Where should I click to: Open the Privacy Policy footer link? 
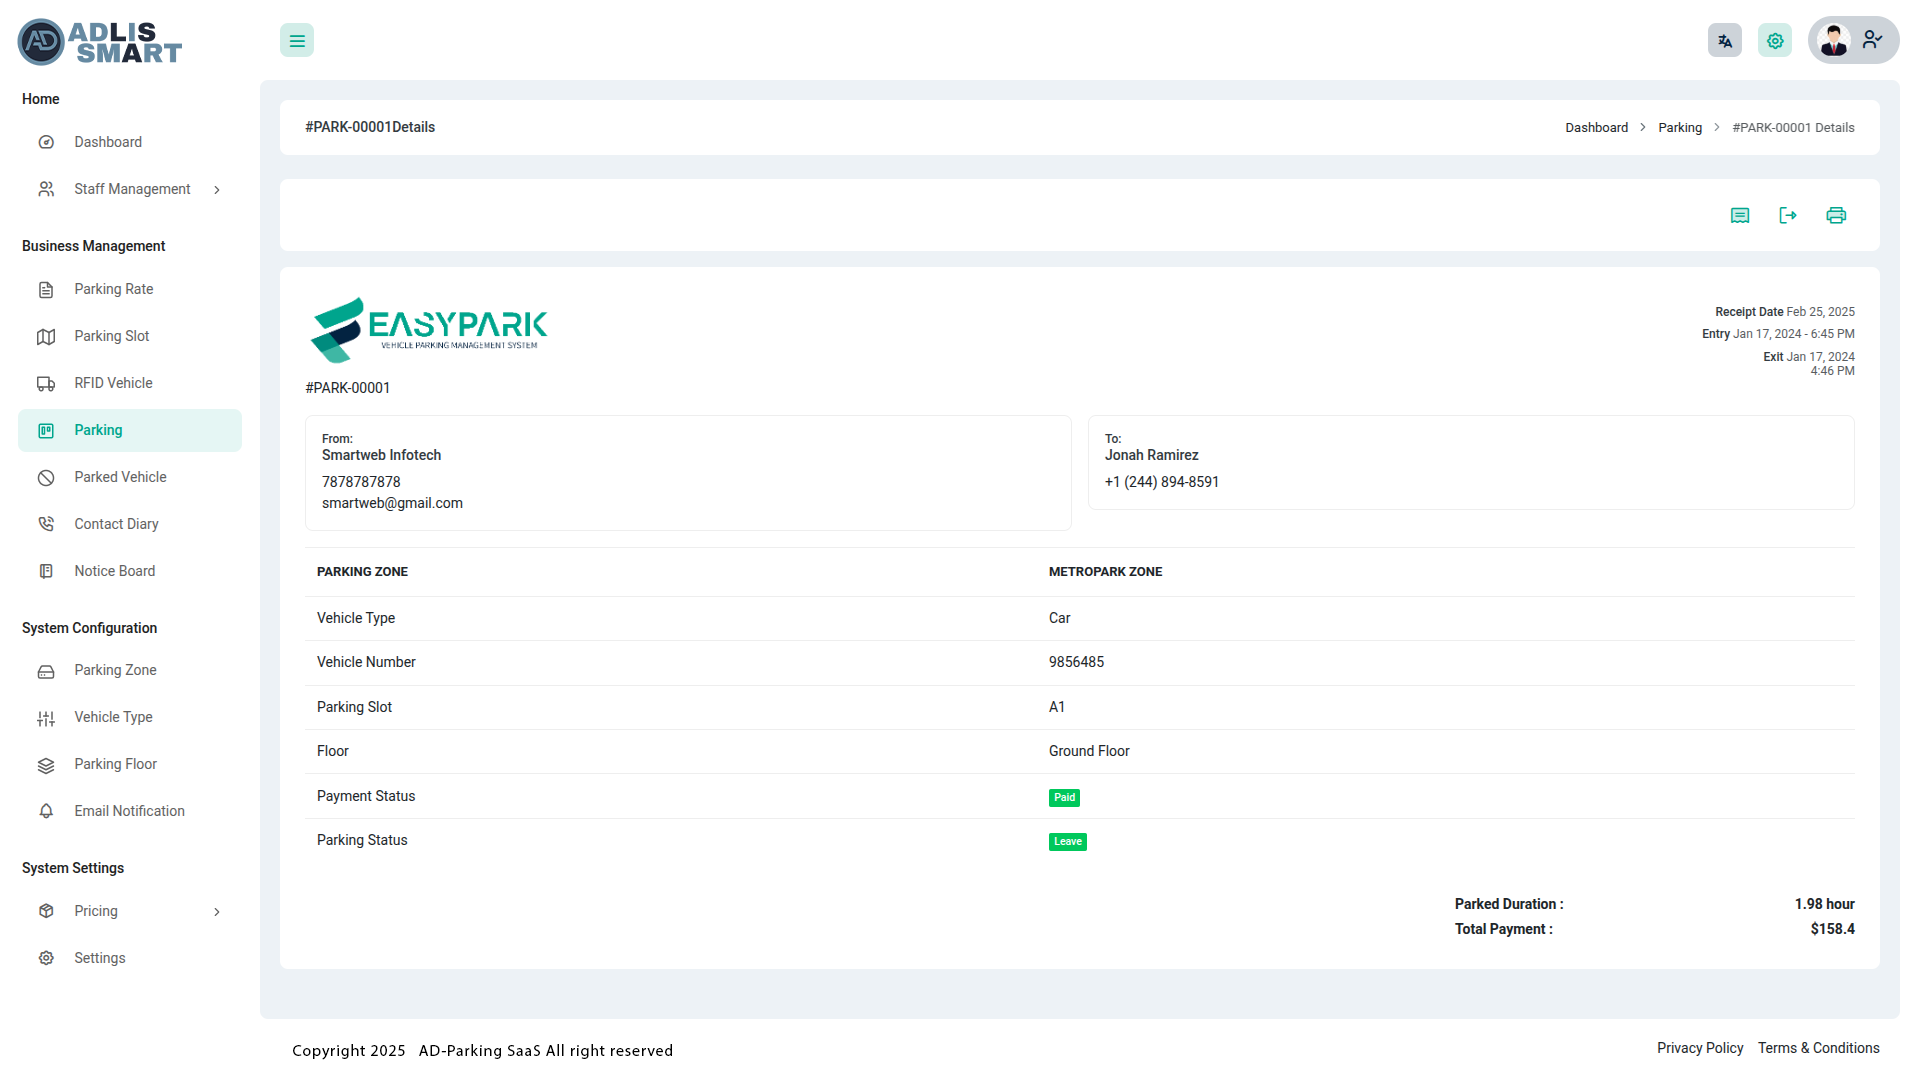(x=1699, y=1048)
